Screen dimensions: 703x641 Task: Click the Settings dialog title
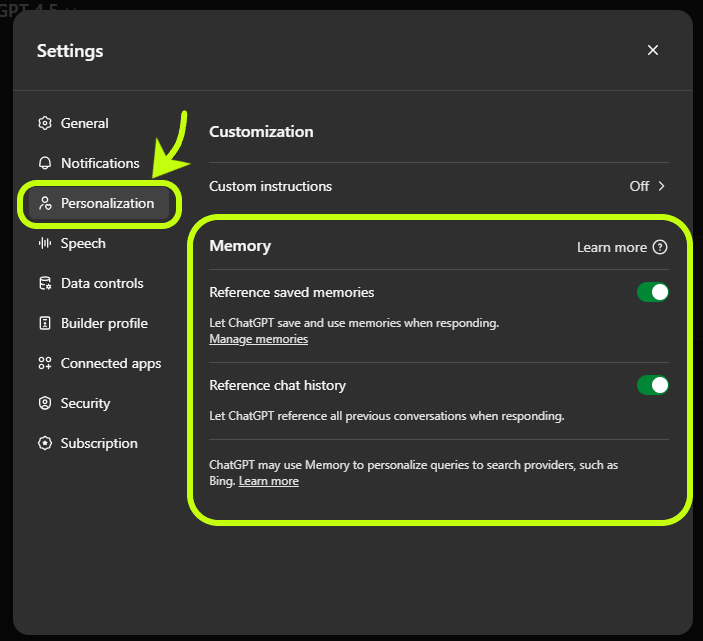coord(70,51)
